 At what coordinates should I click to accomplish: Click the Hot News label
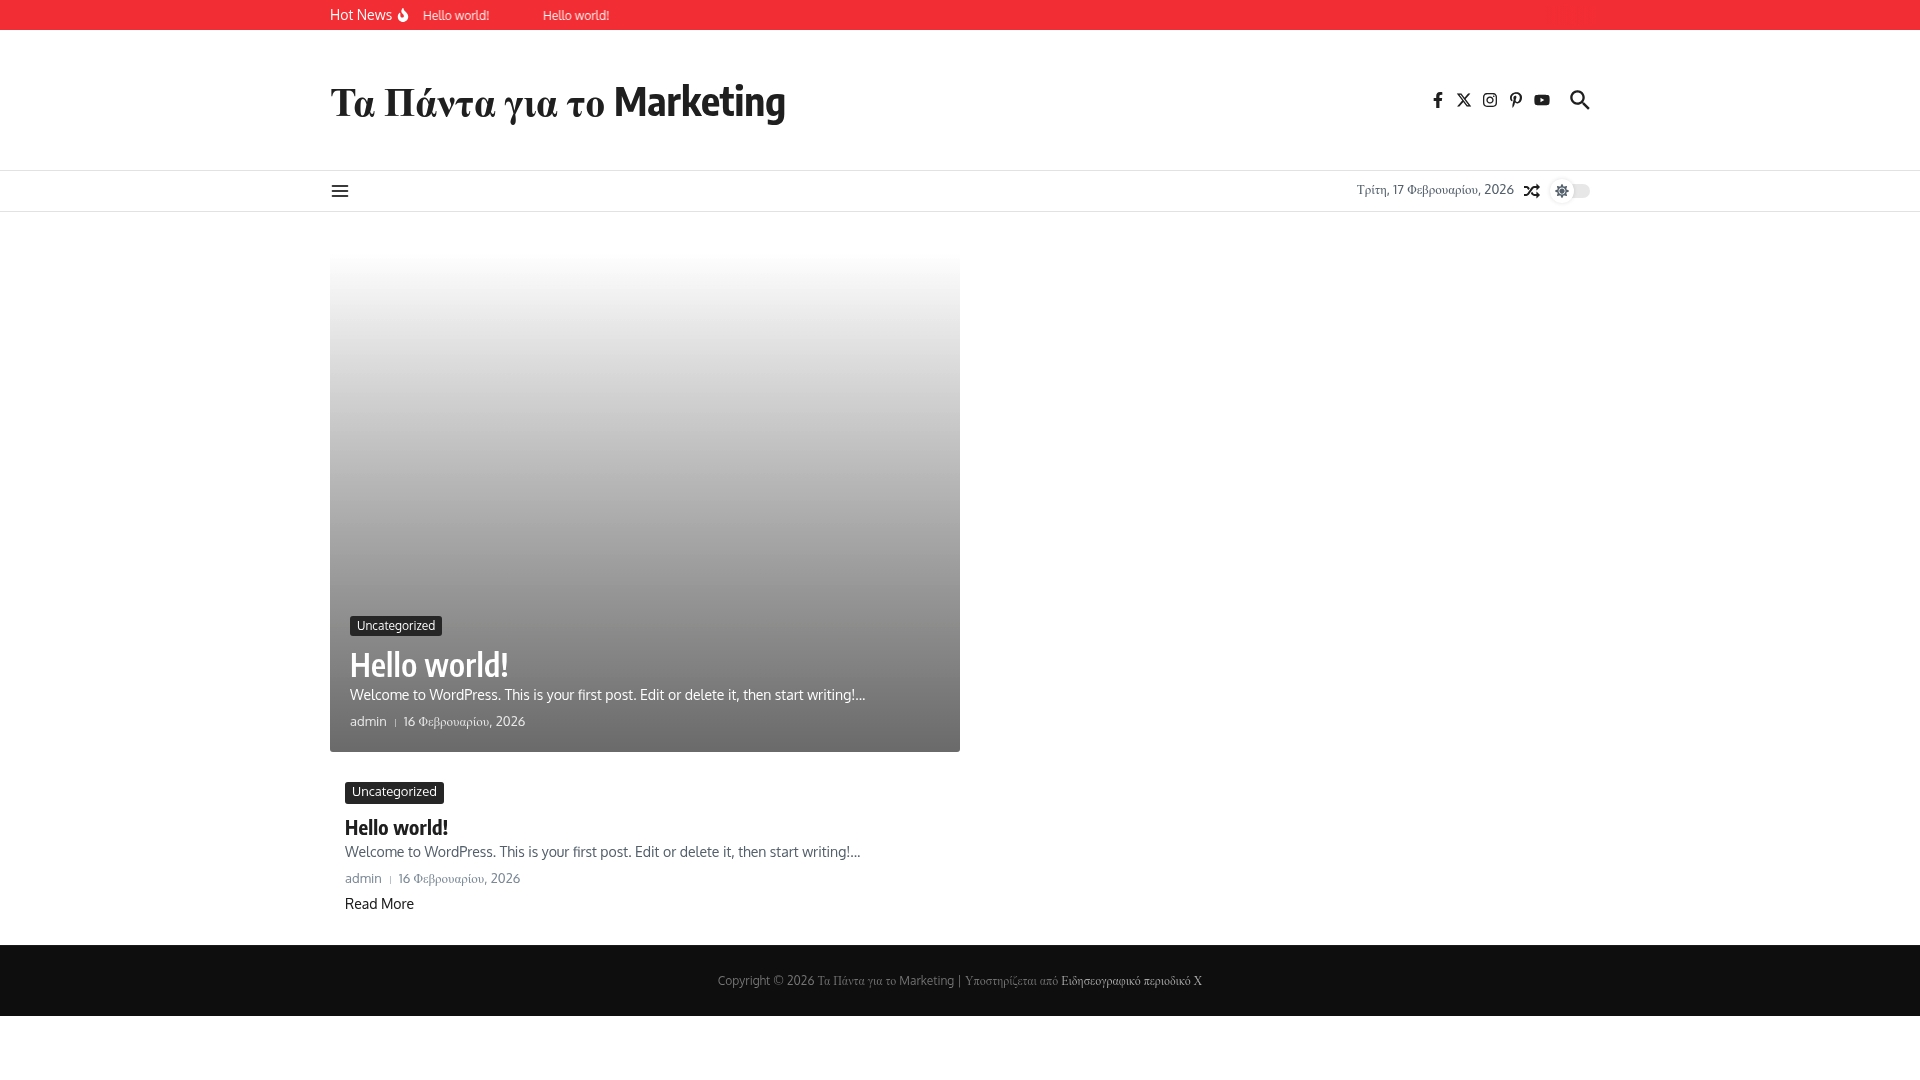[361, 15]
